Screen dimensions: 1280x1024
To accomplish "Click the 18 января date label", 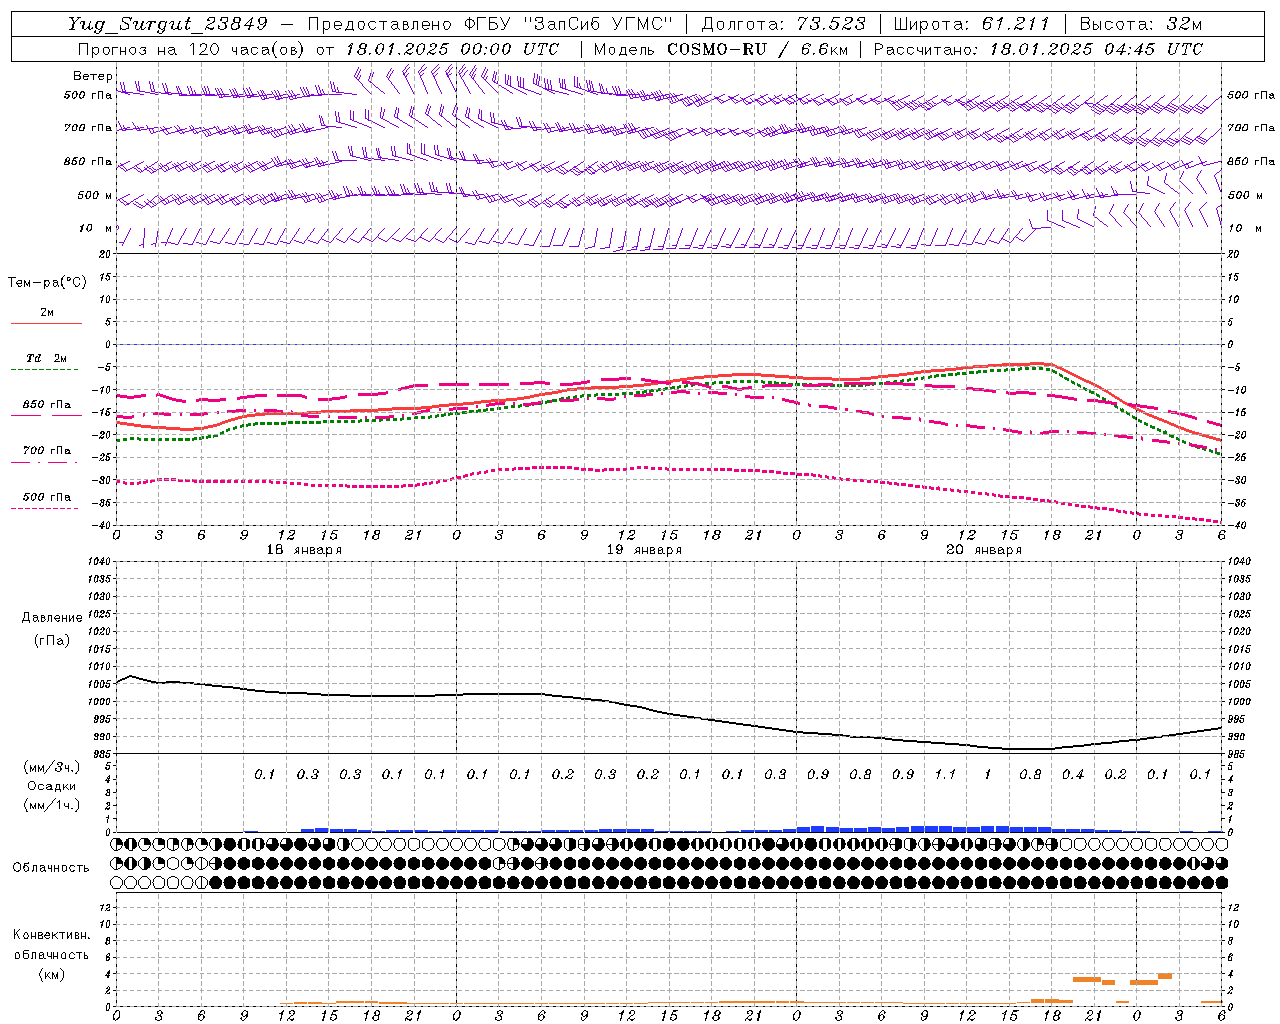I will pos(304,550).
